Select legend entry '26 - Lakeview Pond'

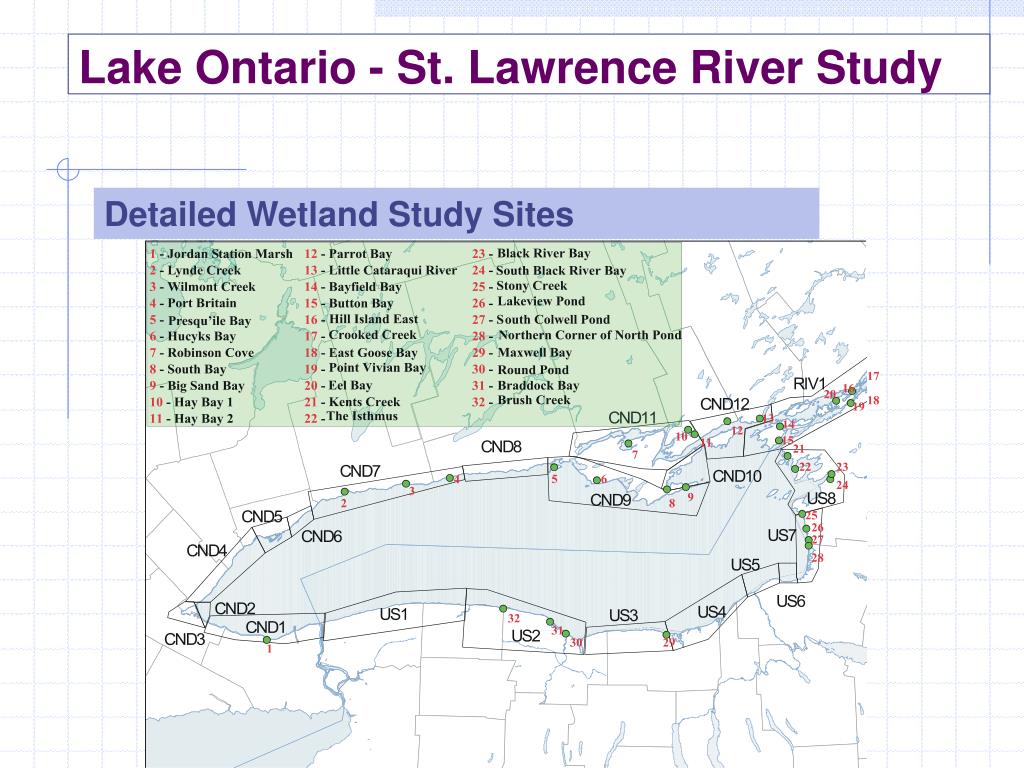click(x=528, y=302)
